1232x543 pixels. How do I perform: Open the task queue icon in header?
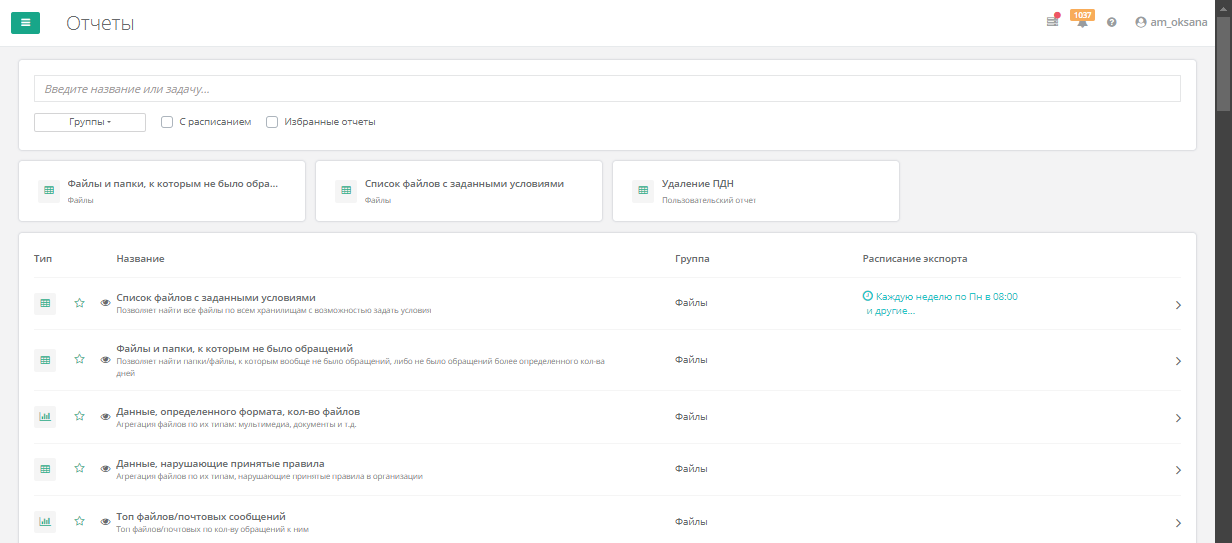pos(1052,21)
